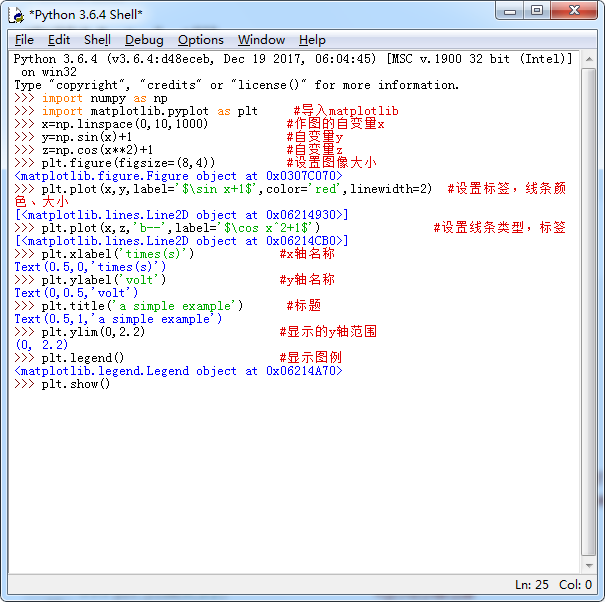
Task: Minimize the Python Shell window
Action: pos(510,11)
